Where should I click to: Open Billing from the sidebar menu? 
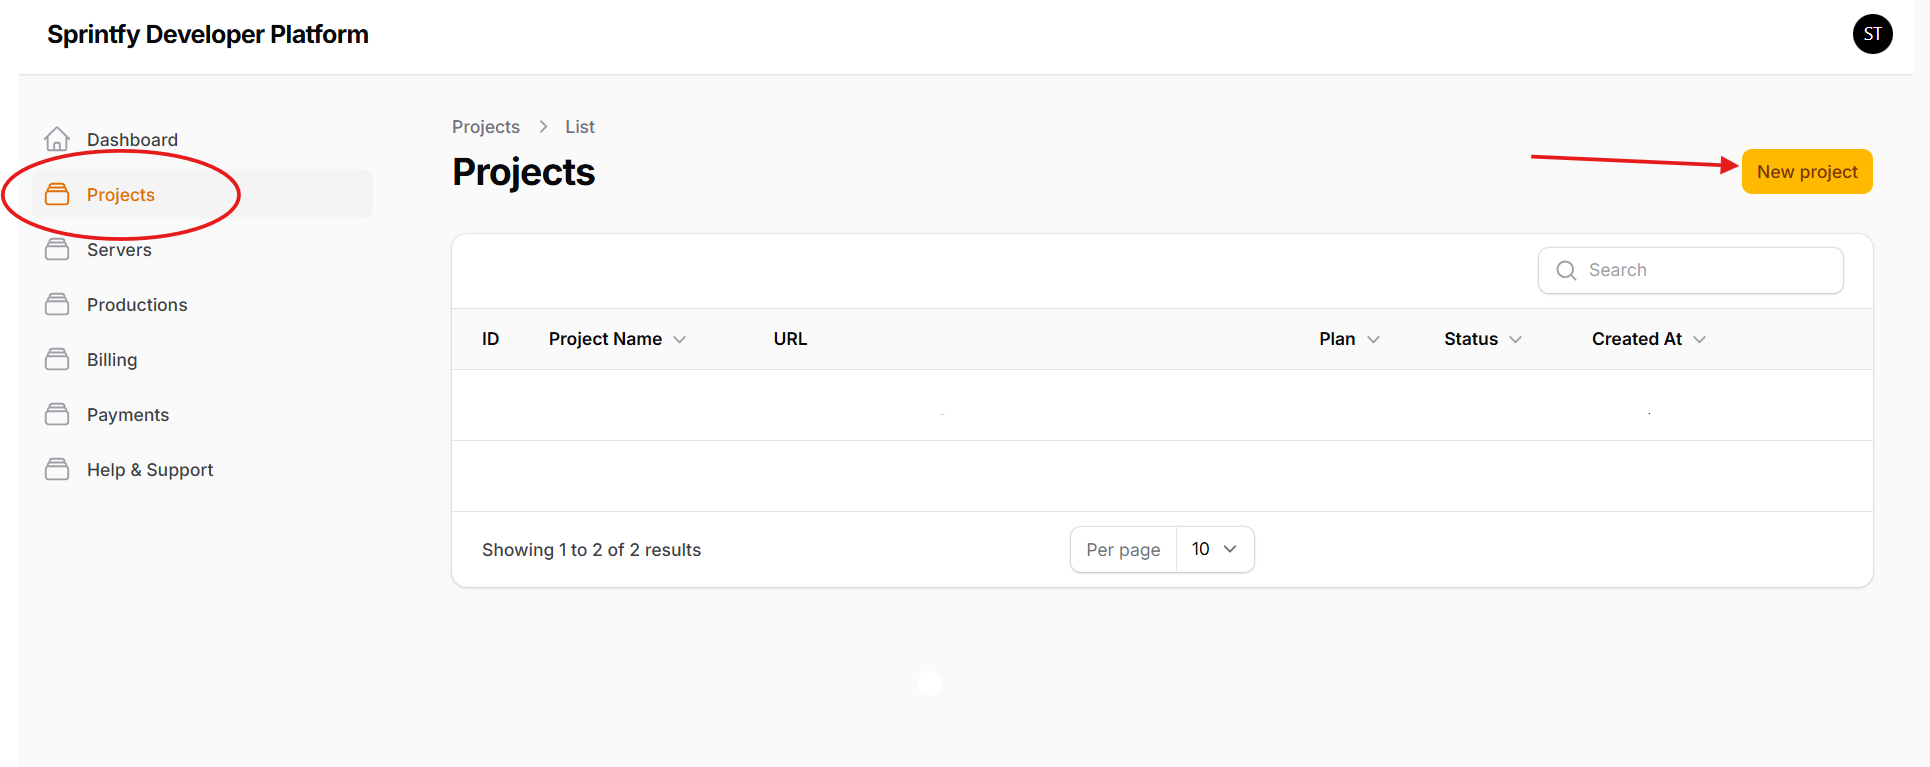111,359
